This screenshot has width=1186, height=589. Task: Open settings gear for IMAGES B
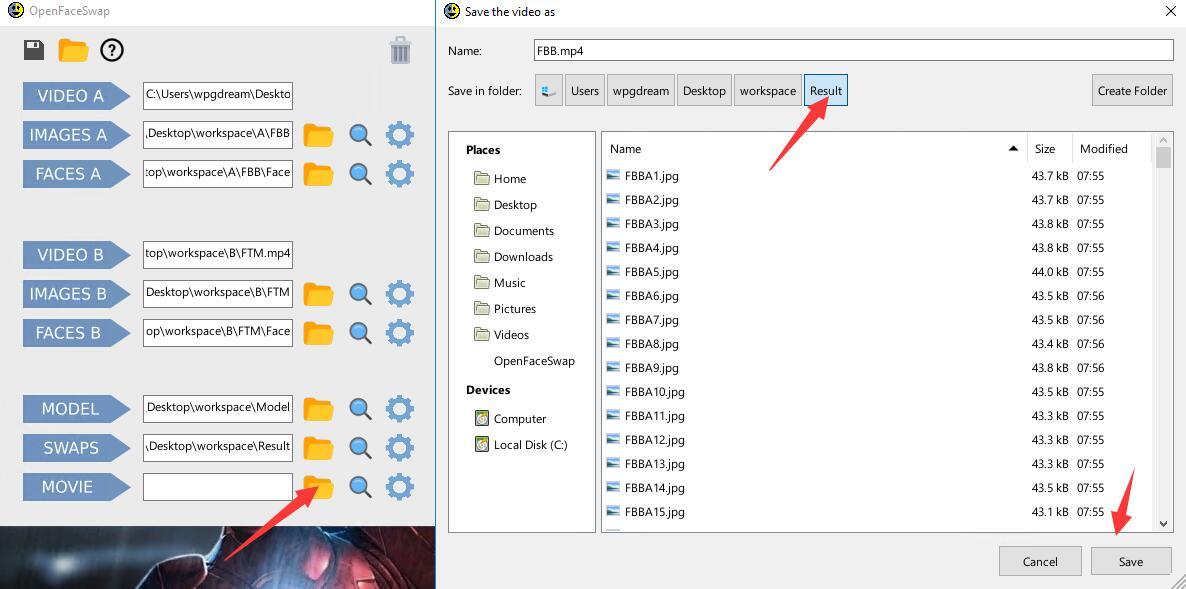click(399, 293)
